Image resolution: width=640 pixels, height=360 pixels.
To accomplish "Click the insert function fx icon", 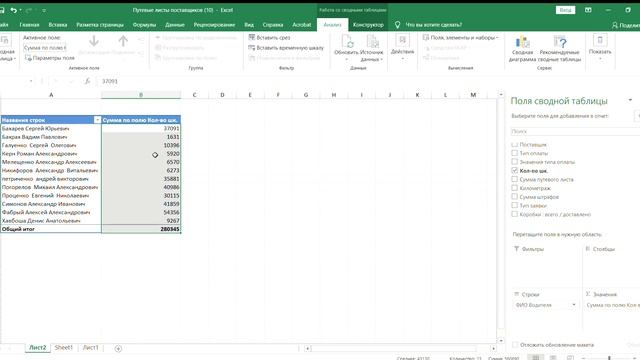I will tap(87, 81).
